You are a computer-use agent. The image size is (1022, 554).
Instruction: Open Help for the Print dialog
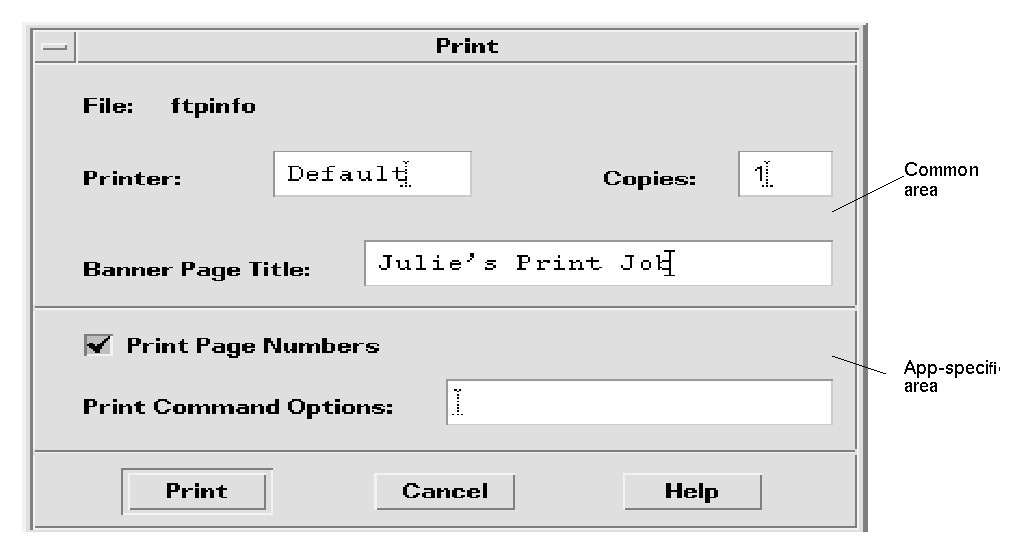pyautogui.click(x=691, y=491)
